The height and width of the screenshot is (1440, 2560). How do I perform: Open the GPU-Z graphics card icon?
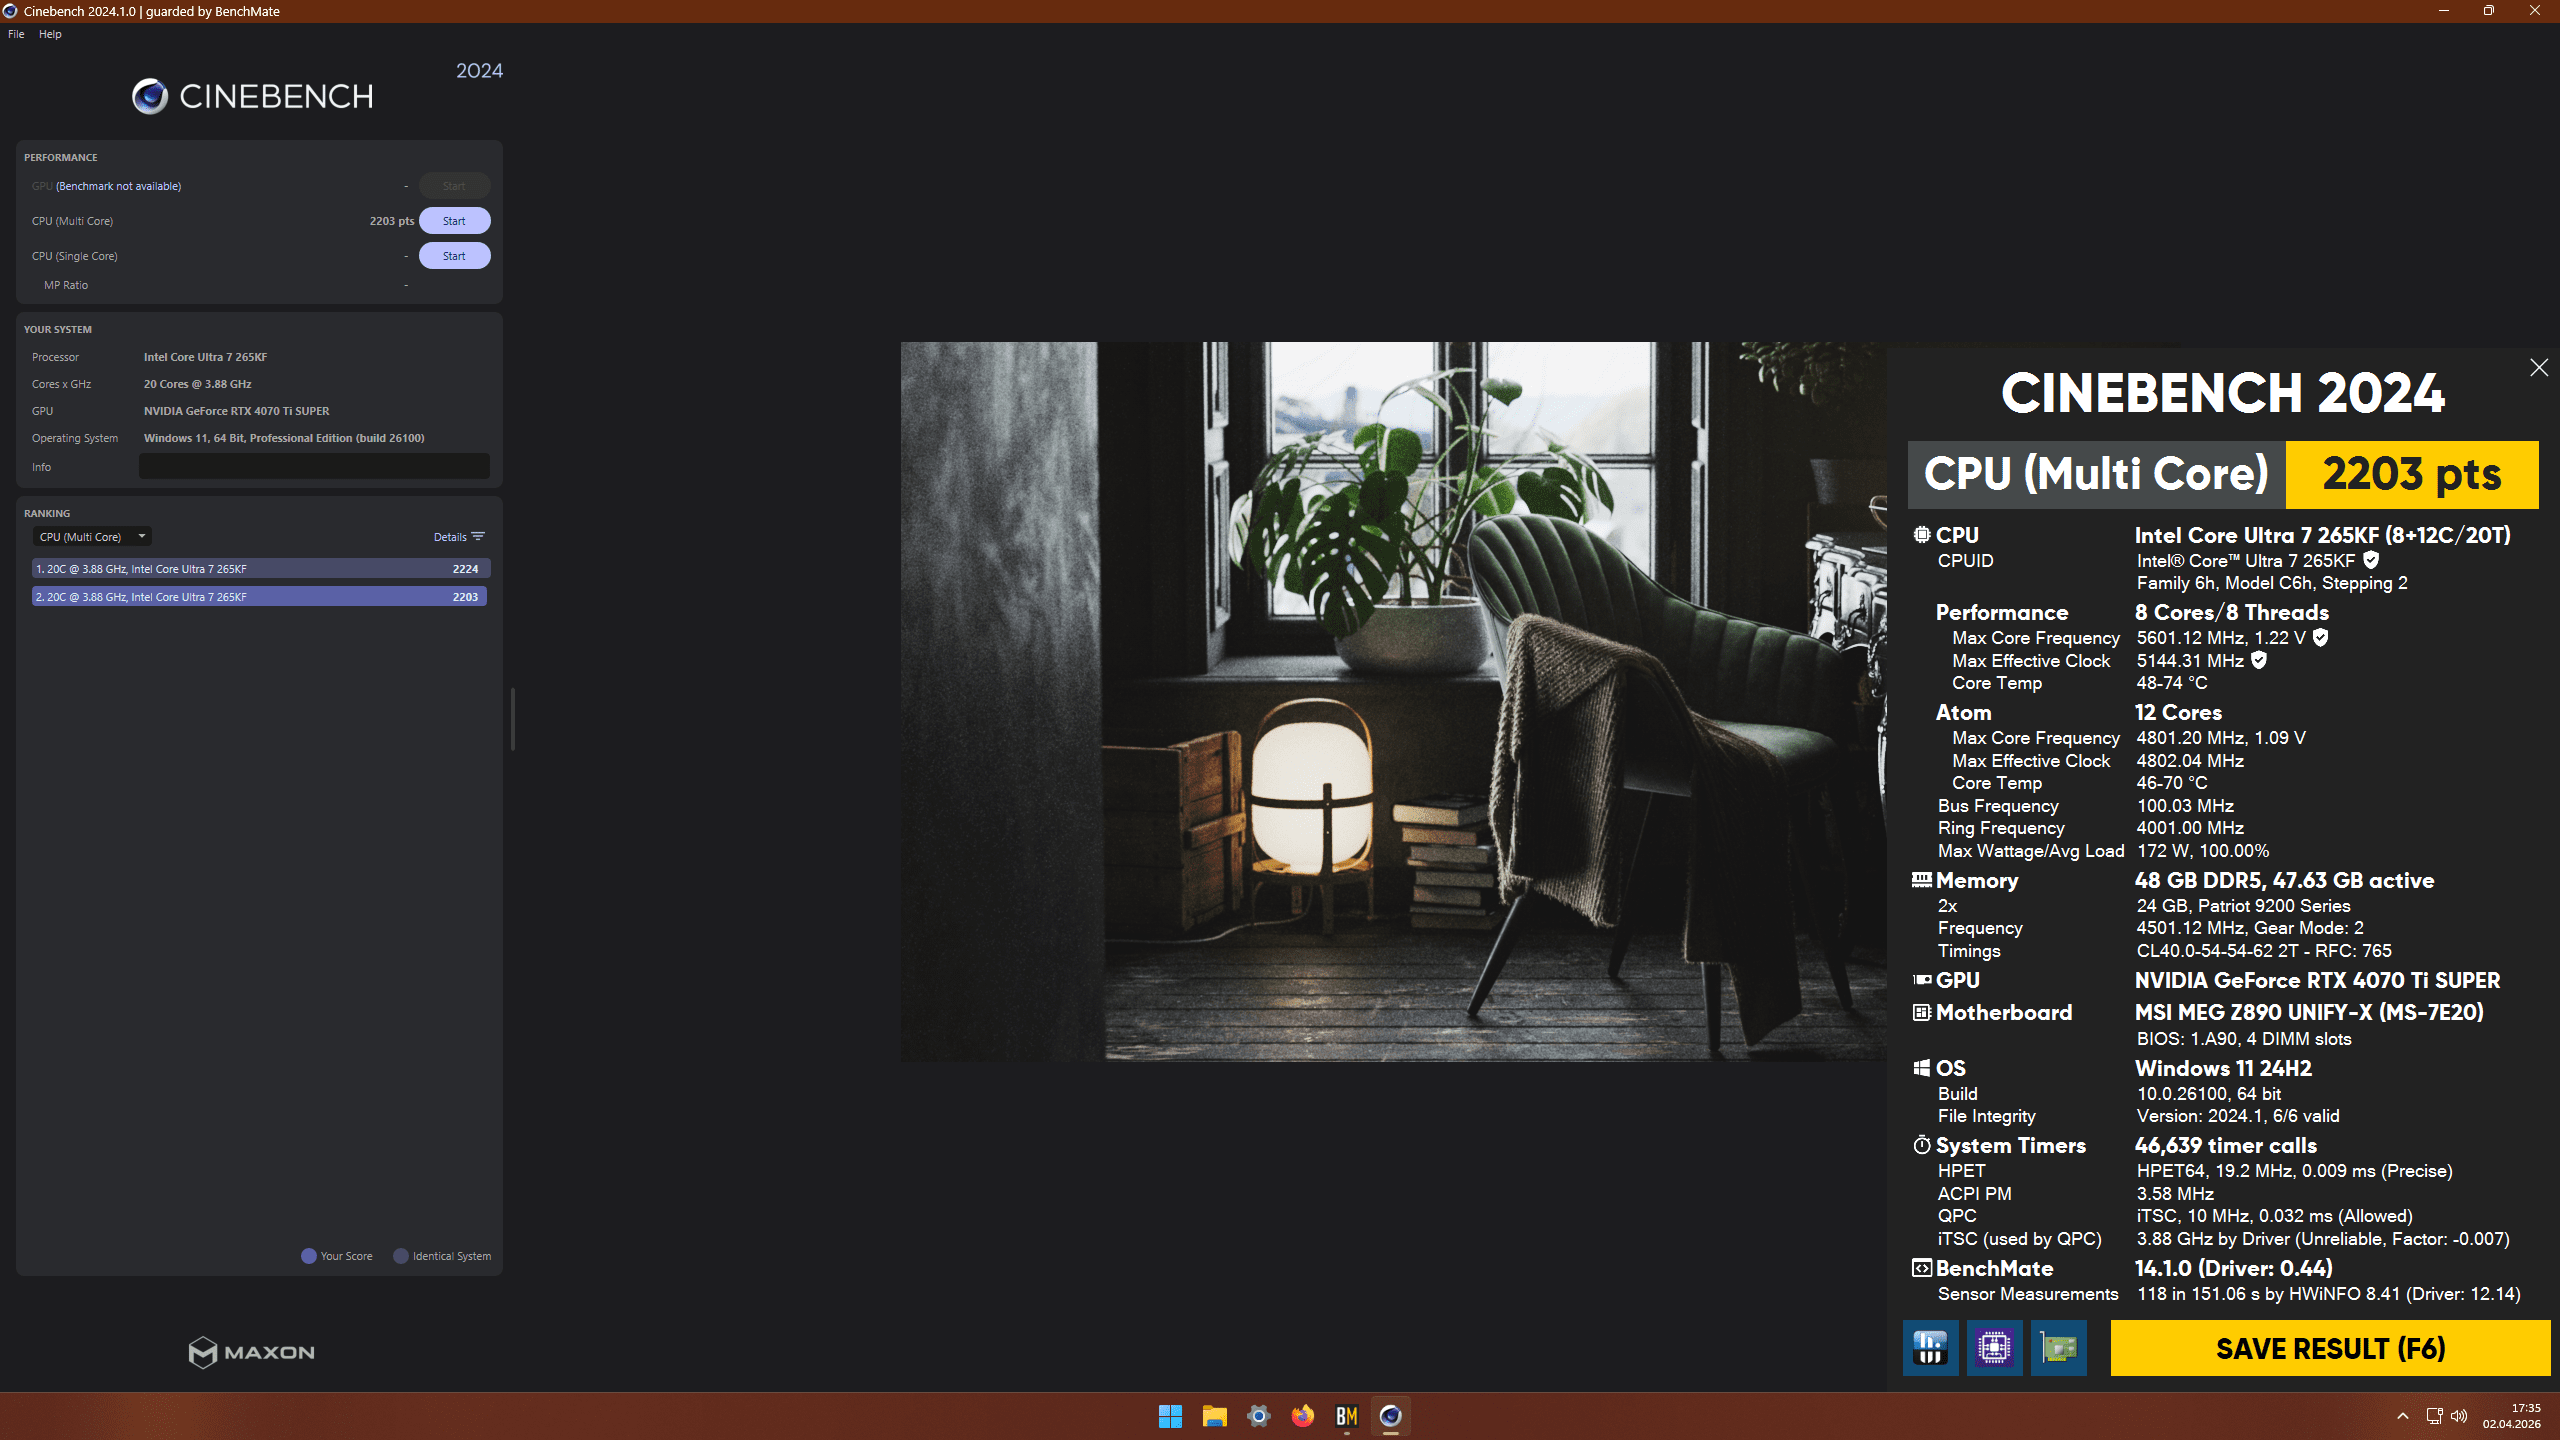click(x=2058, y=1348)
